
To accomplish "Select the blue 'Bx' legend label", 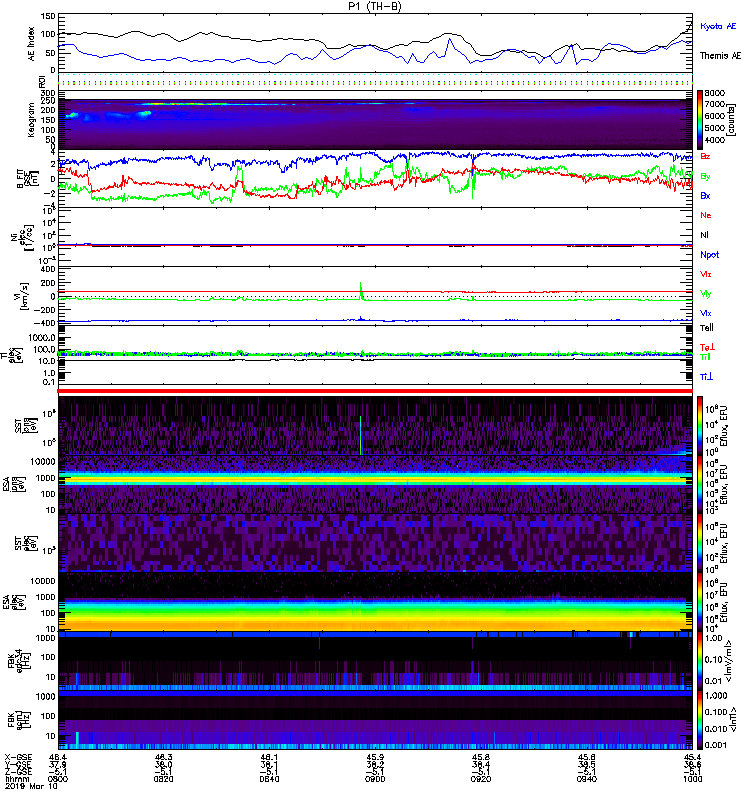I will 705,195.
